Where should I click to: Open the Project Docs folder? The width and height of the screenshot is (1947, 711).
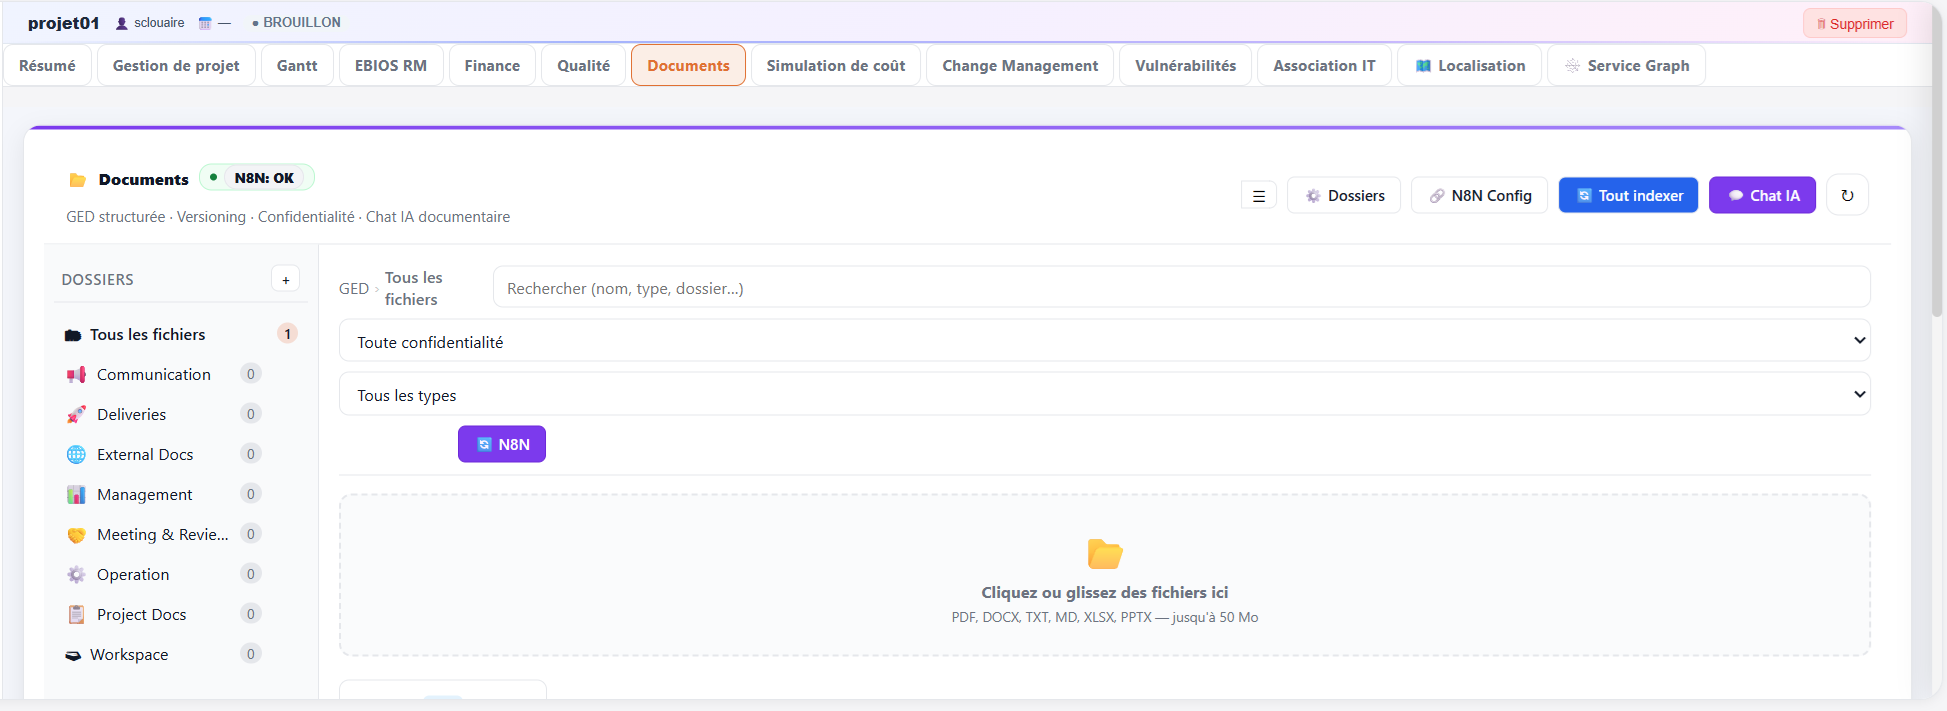pos(141,614)
